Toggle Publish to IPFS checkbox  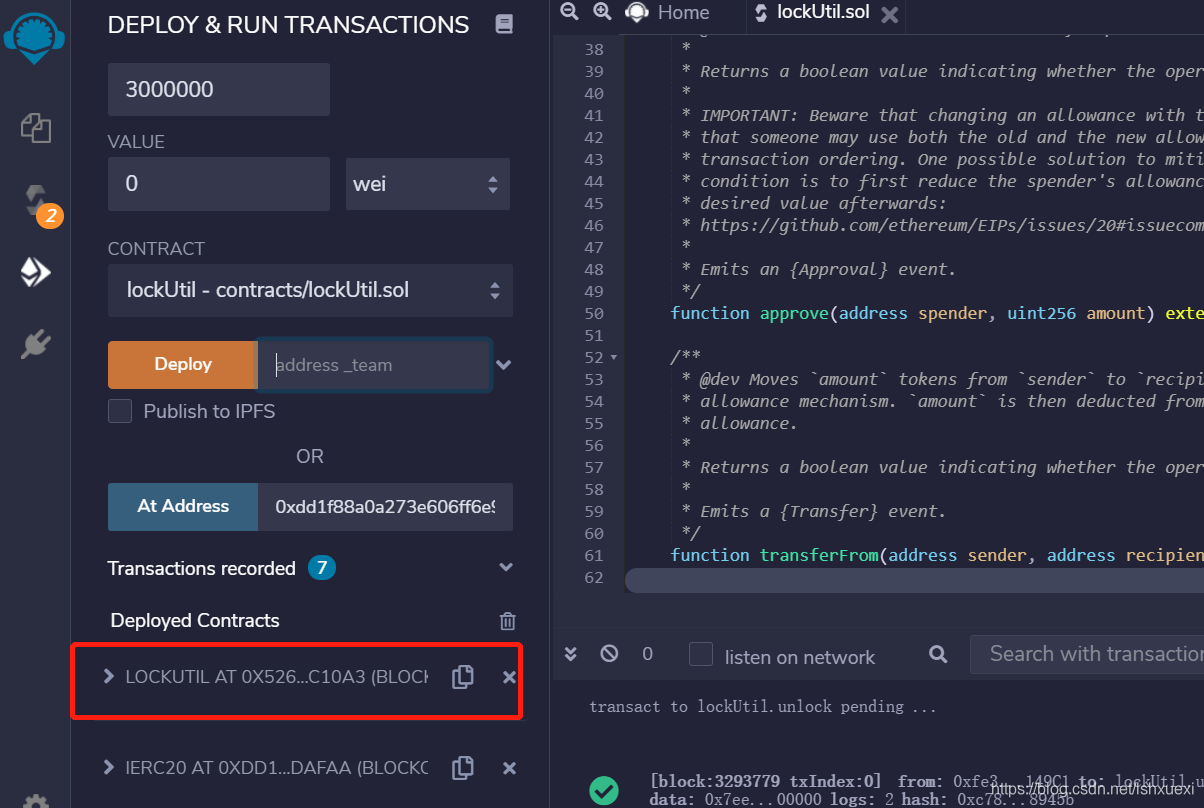pyautogui.click(x=120, y=411)
